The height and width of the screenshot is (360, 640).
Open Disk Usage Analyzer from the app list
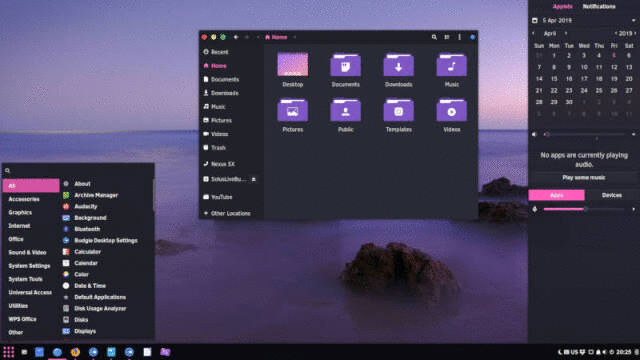point(106,309)
